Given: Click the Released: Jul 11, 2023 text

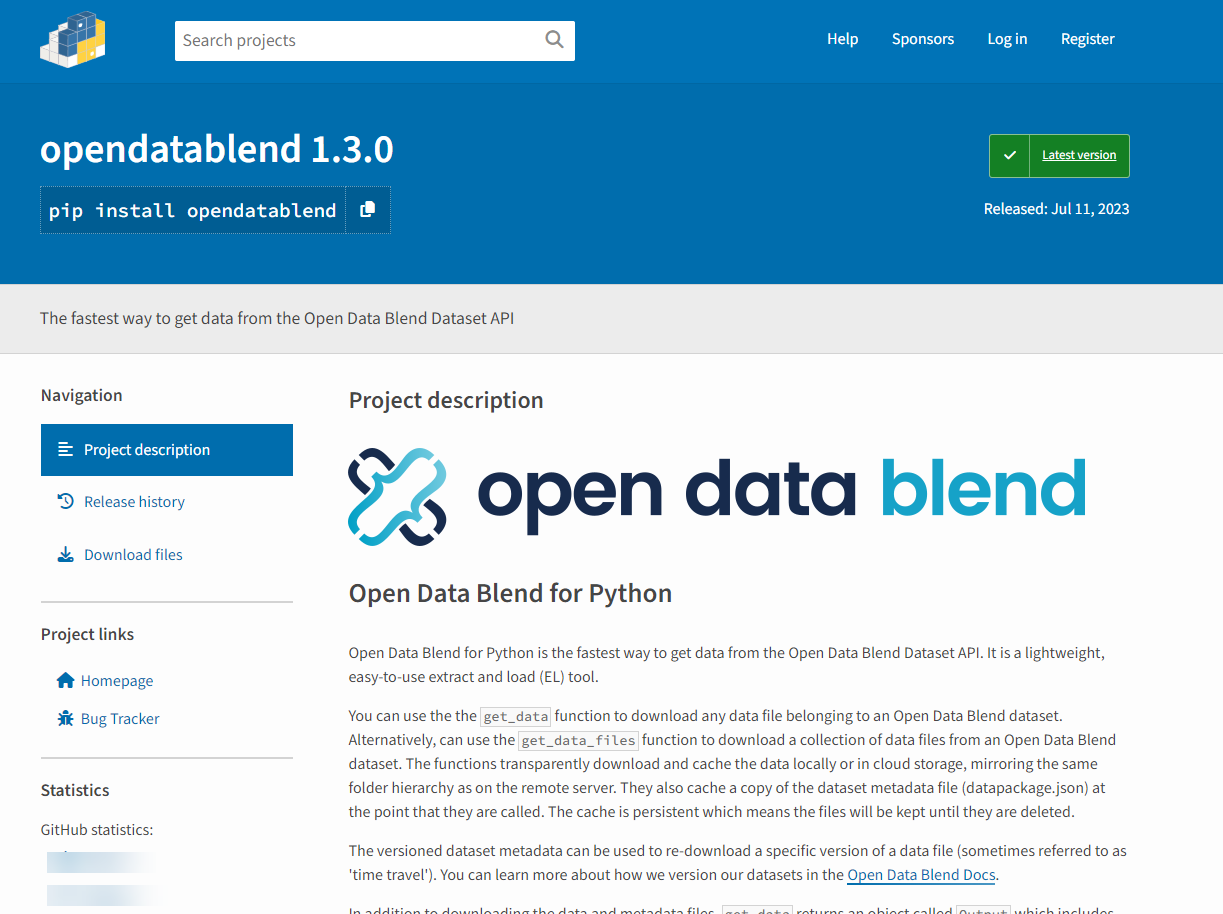Looking at the screenshot, I should [1056, 209].
